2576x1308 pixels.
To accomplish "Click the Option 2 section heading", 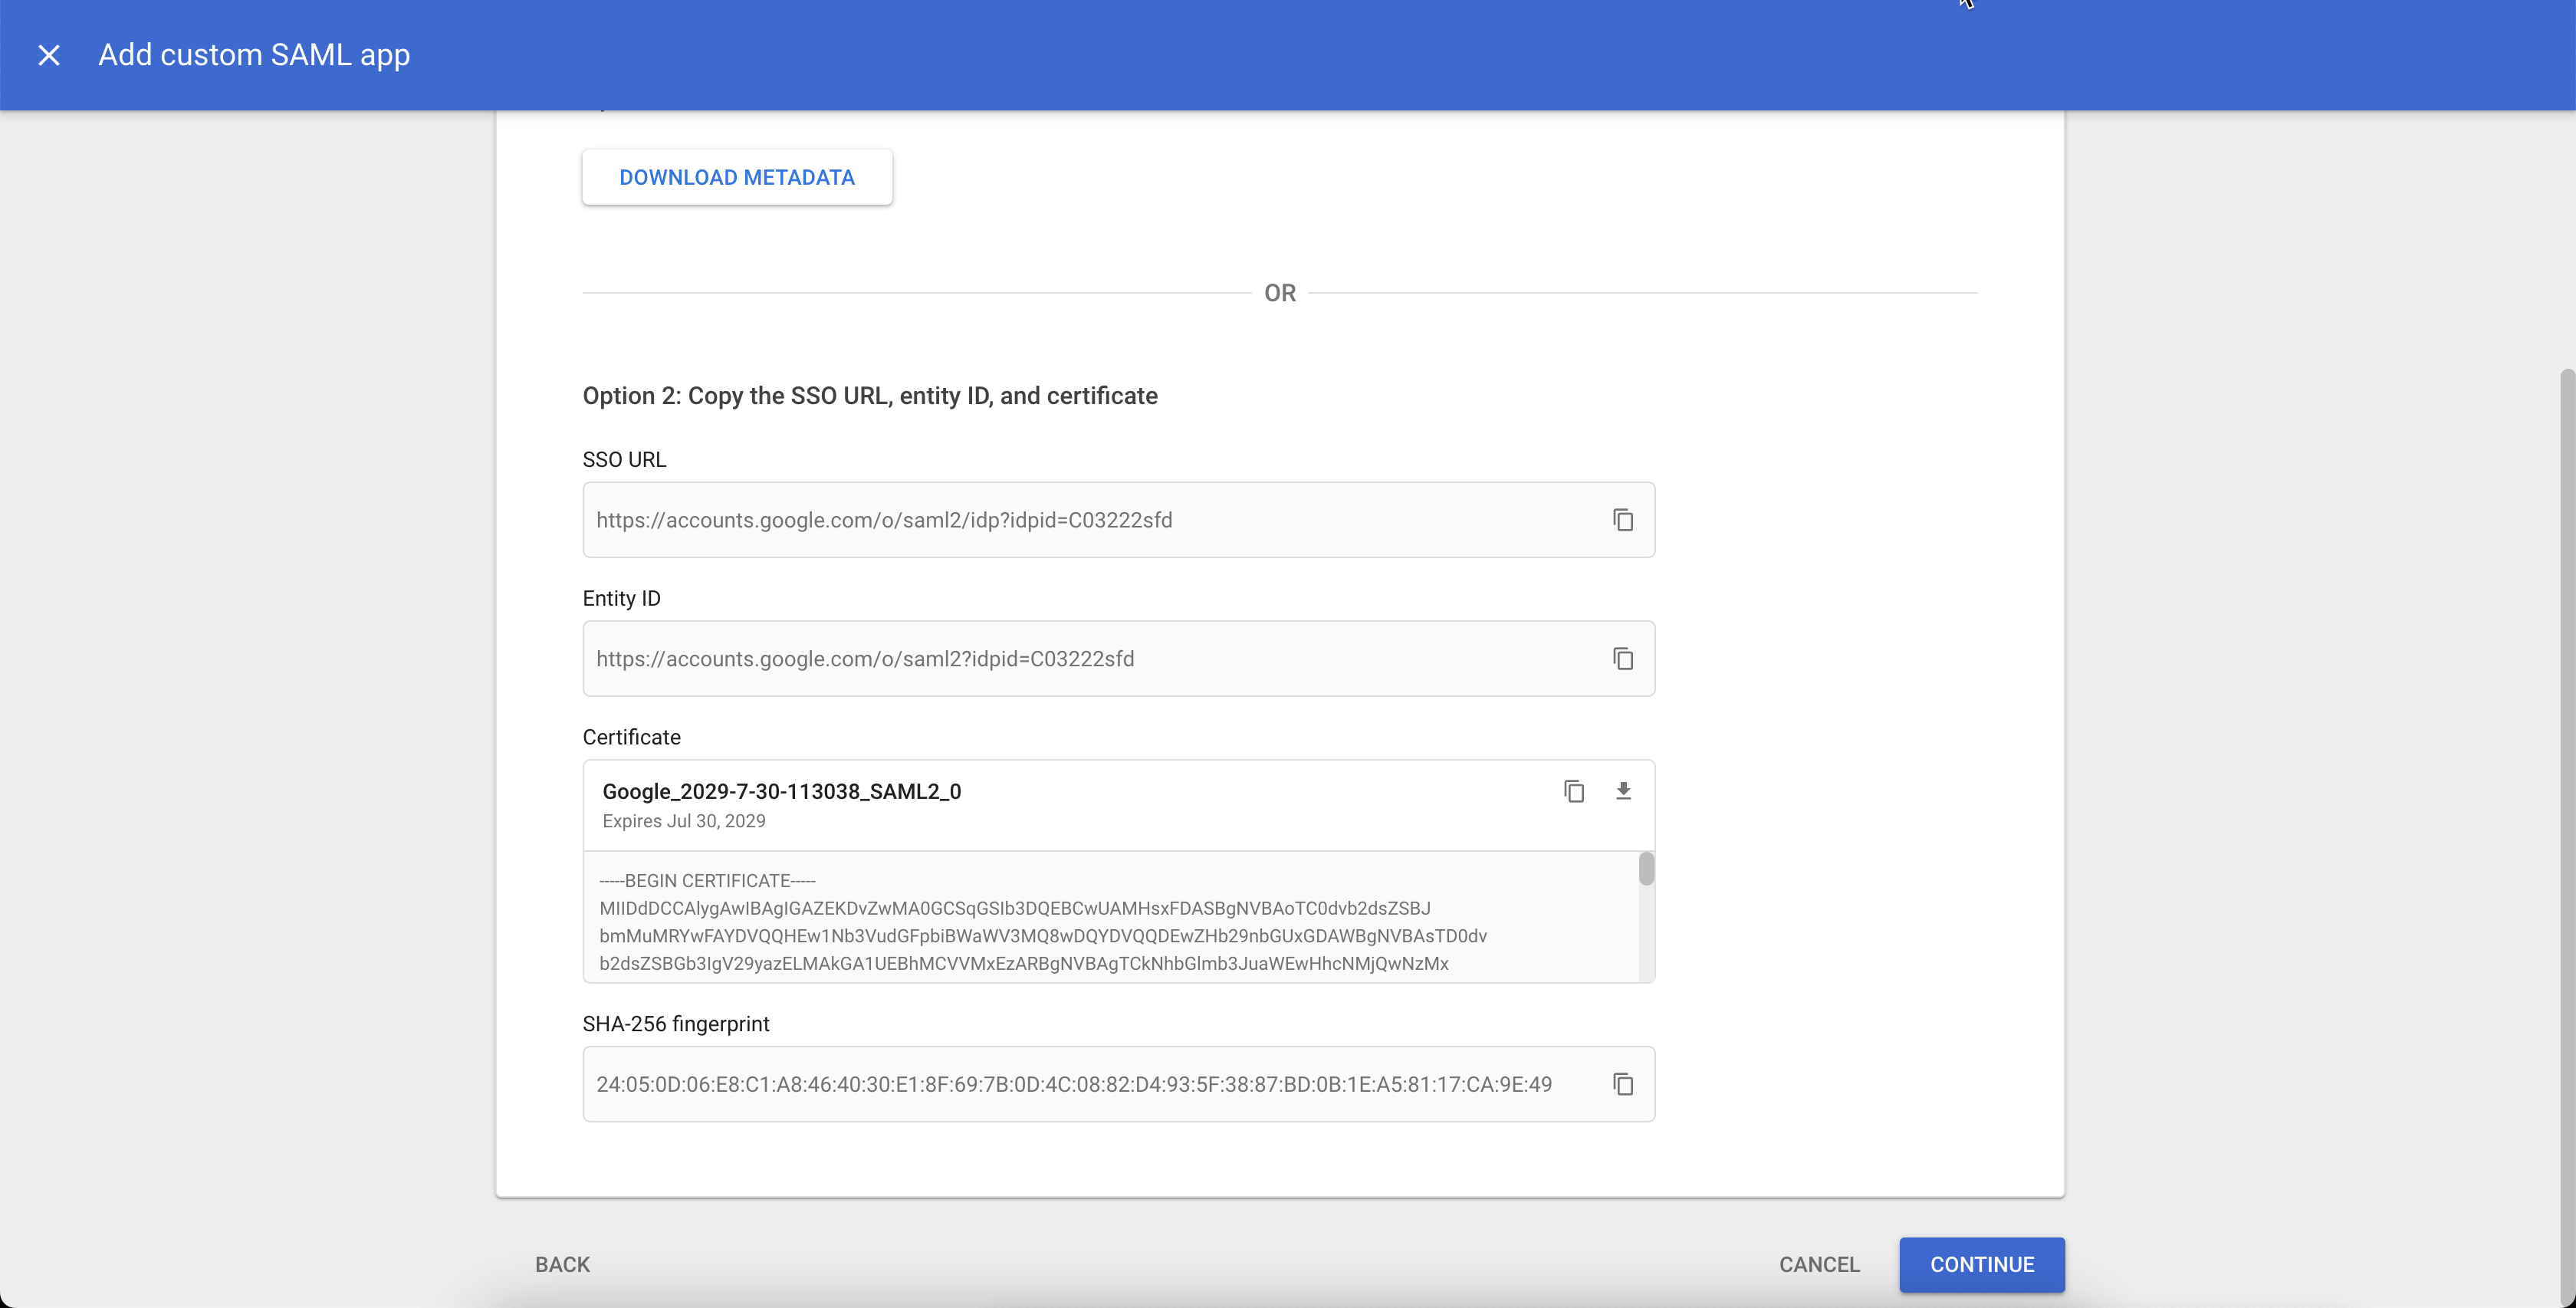I will [x=869, y=395].
